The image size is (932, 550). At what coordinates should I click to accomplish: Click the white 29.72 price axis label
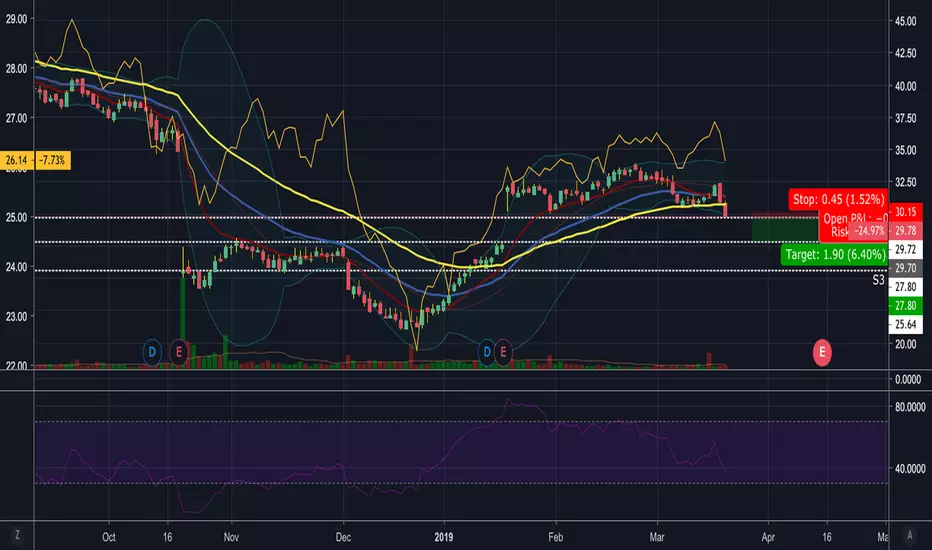[x=905, y=249]
